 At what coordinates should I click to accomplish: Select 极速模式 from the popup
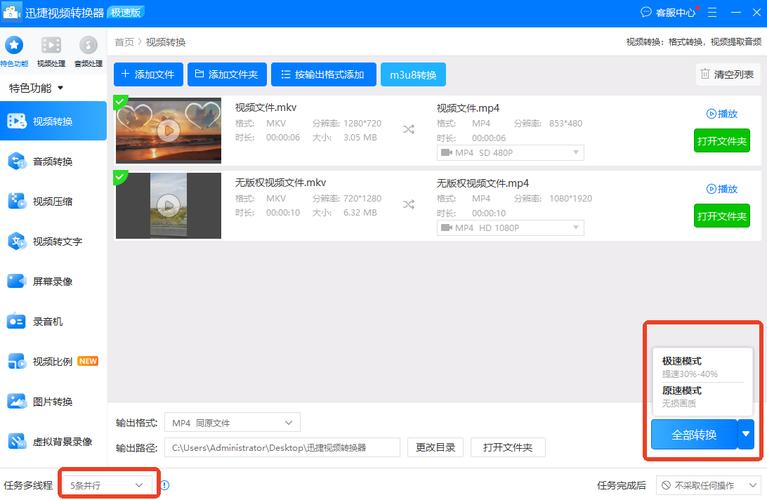click(x=702, y=367)
